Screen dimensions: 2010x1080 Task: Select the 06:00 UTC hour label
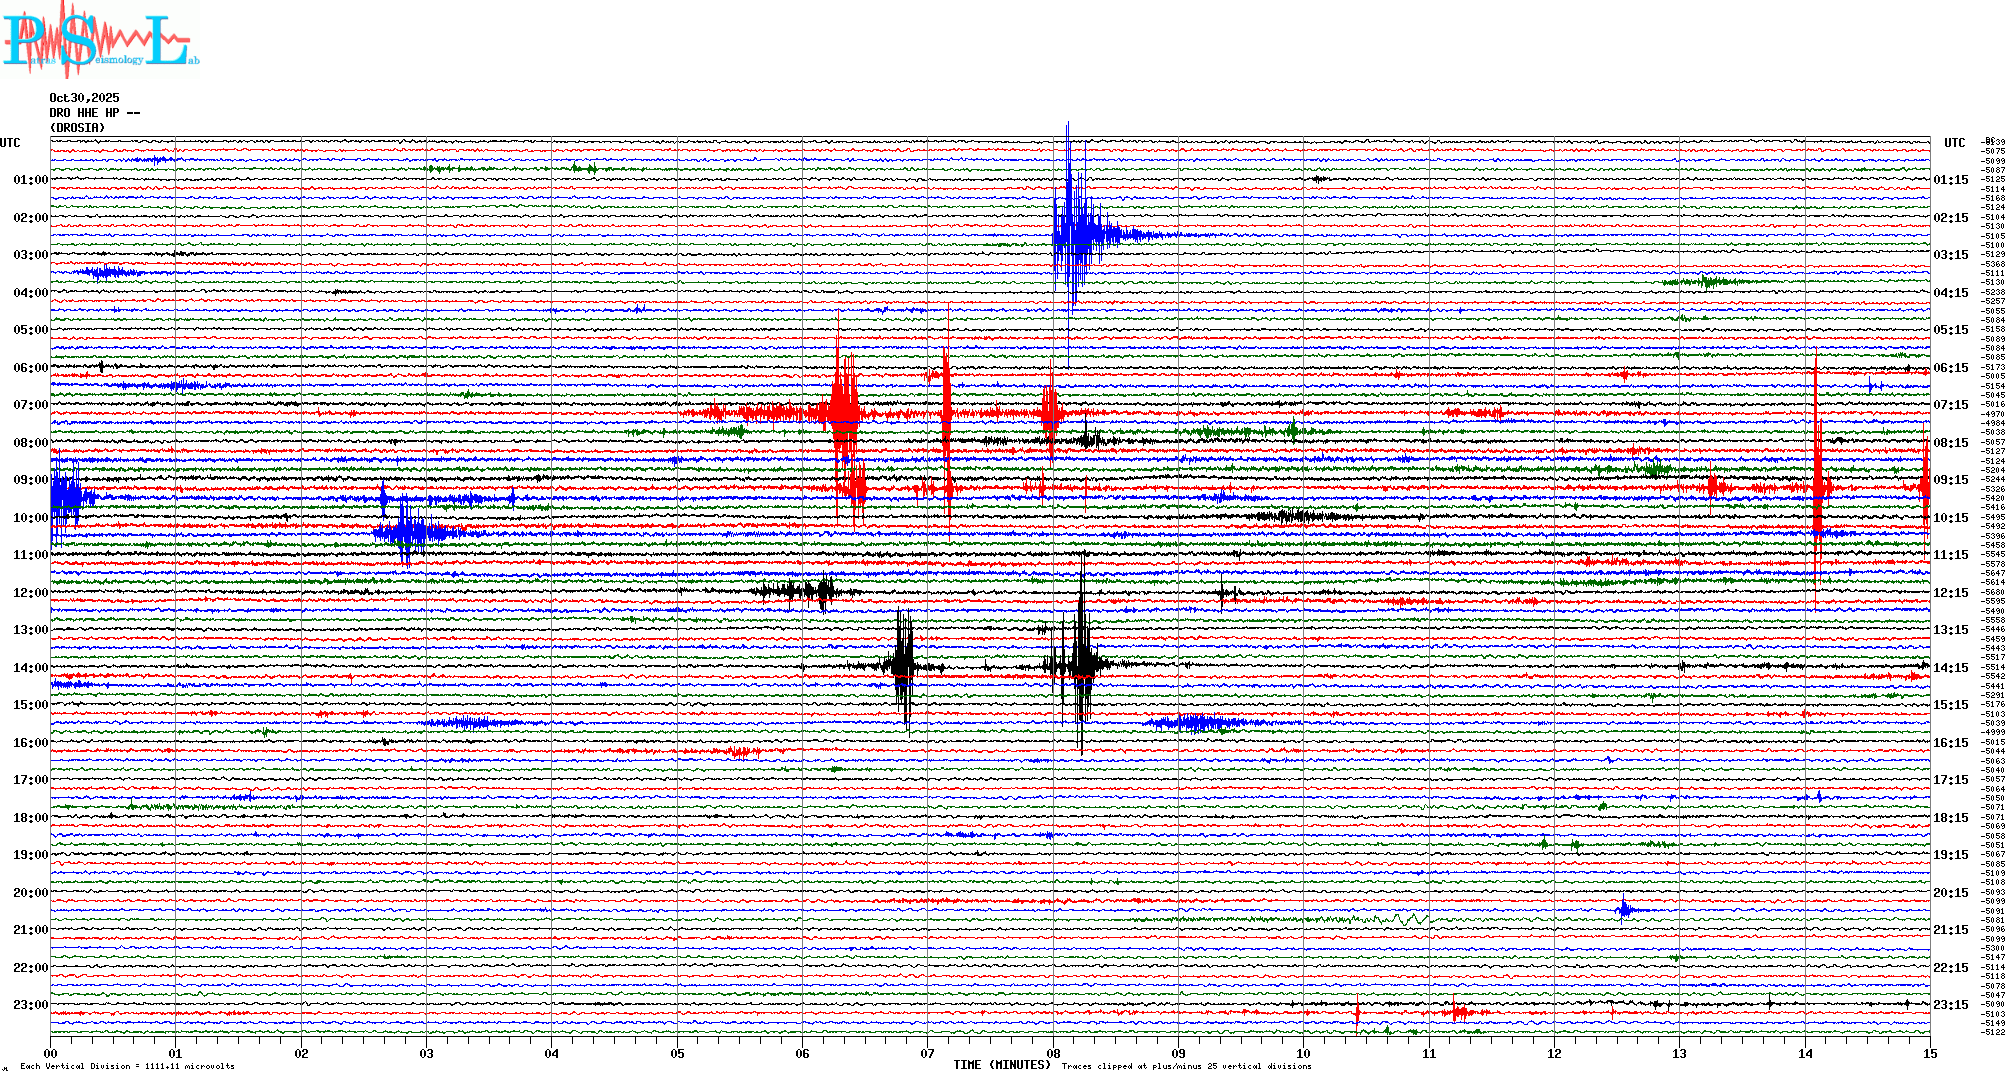[30, 368]
